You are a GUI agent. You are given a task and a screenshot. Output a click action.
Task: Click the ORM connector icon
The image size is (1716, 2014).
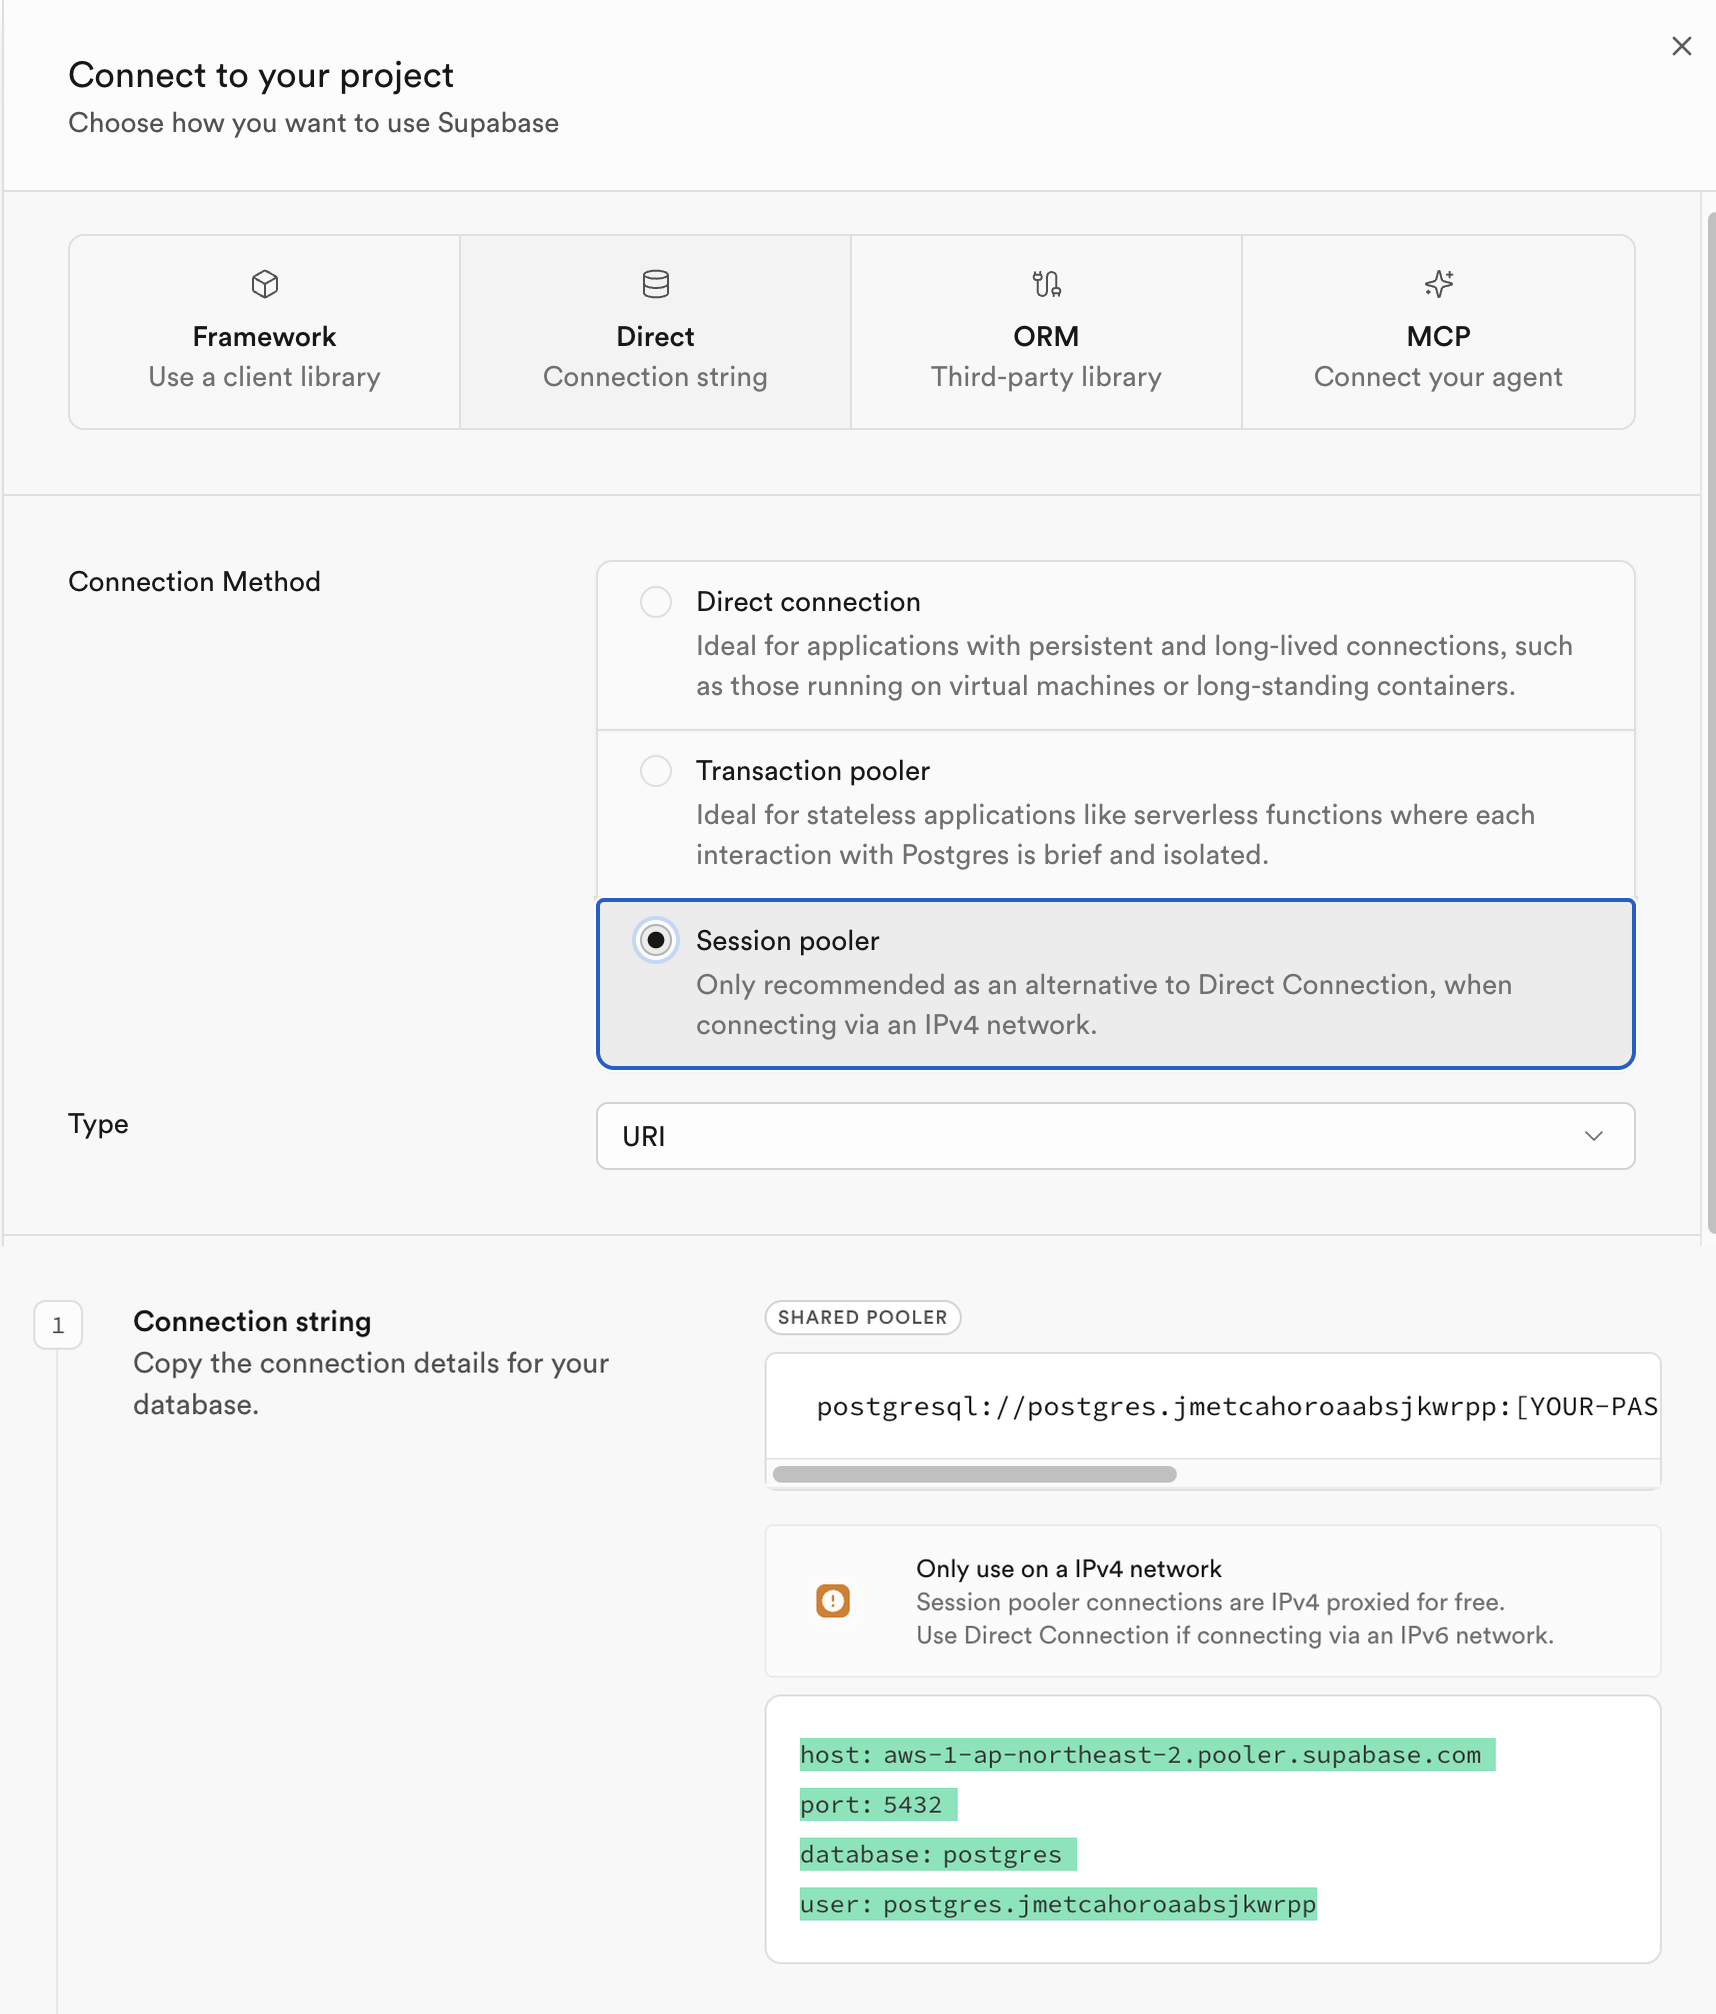(x=1046, y=284)
